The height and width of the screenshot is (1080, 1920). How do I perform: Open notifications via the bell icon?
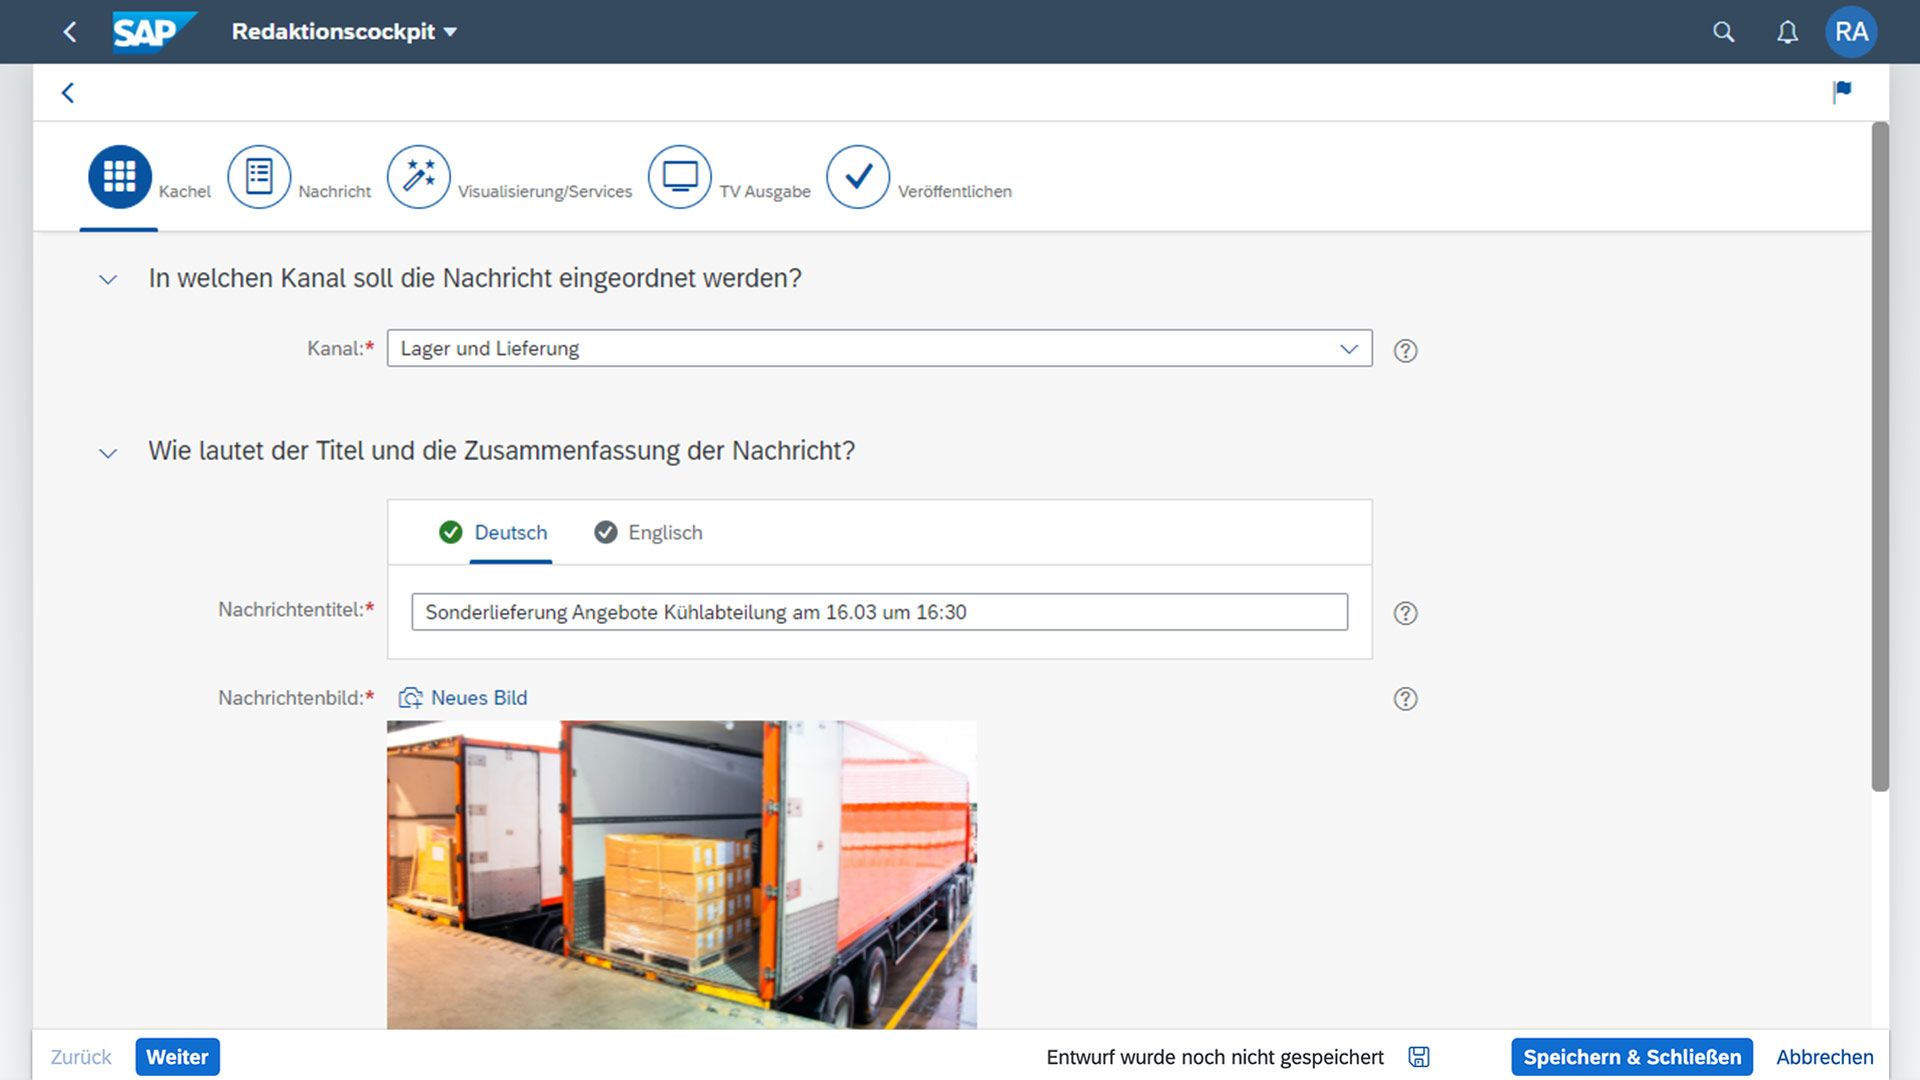(x=1787, y=32)
